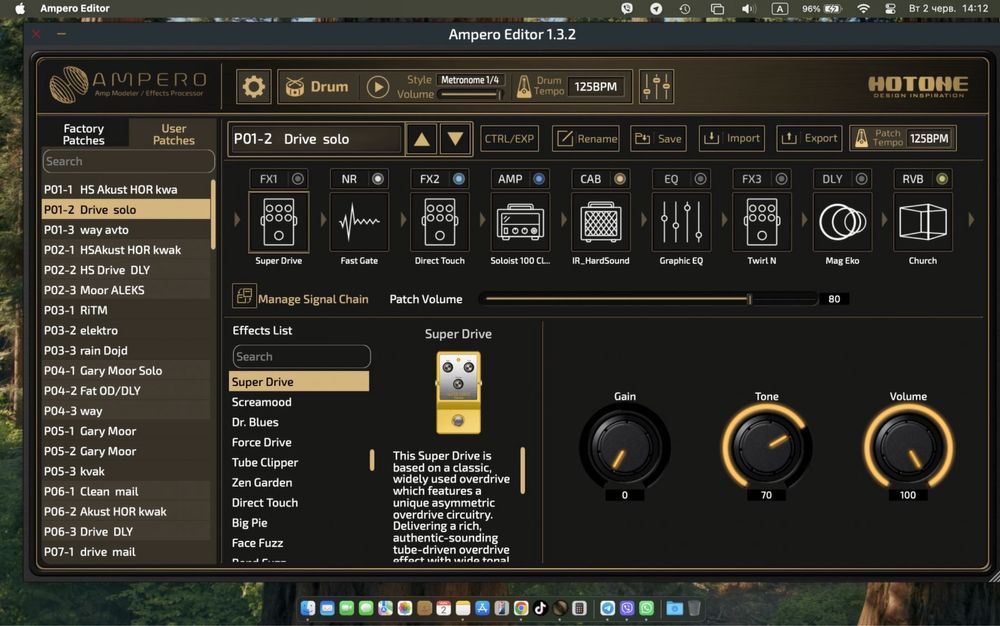The image size is (1000, 626).
Task: Select patch P04-1 Gary Moor Solo
Action: click(126, 370)
